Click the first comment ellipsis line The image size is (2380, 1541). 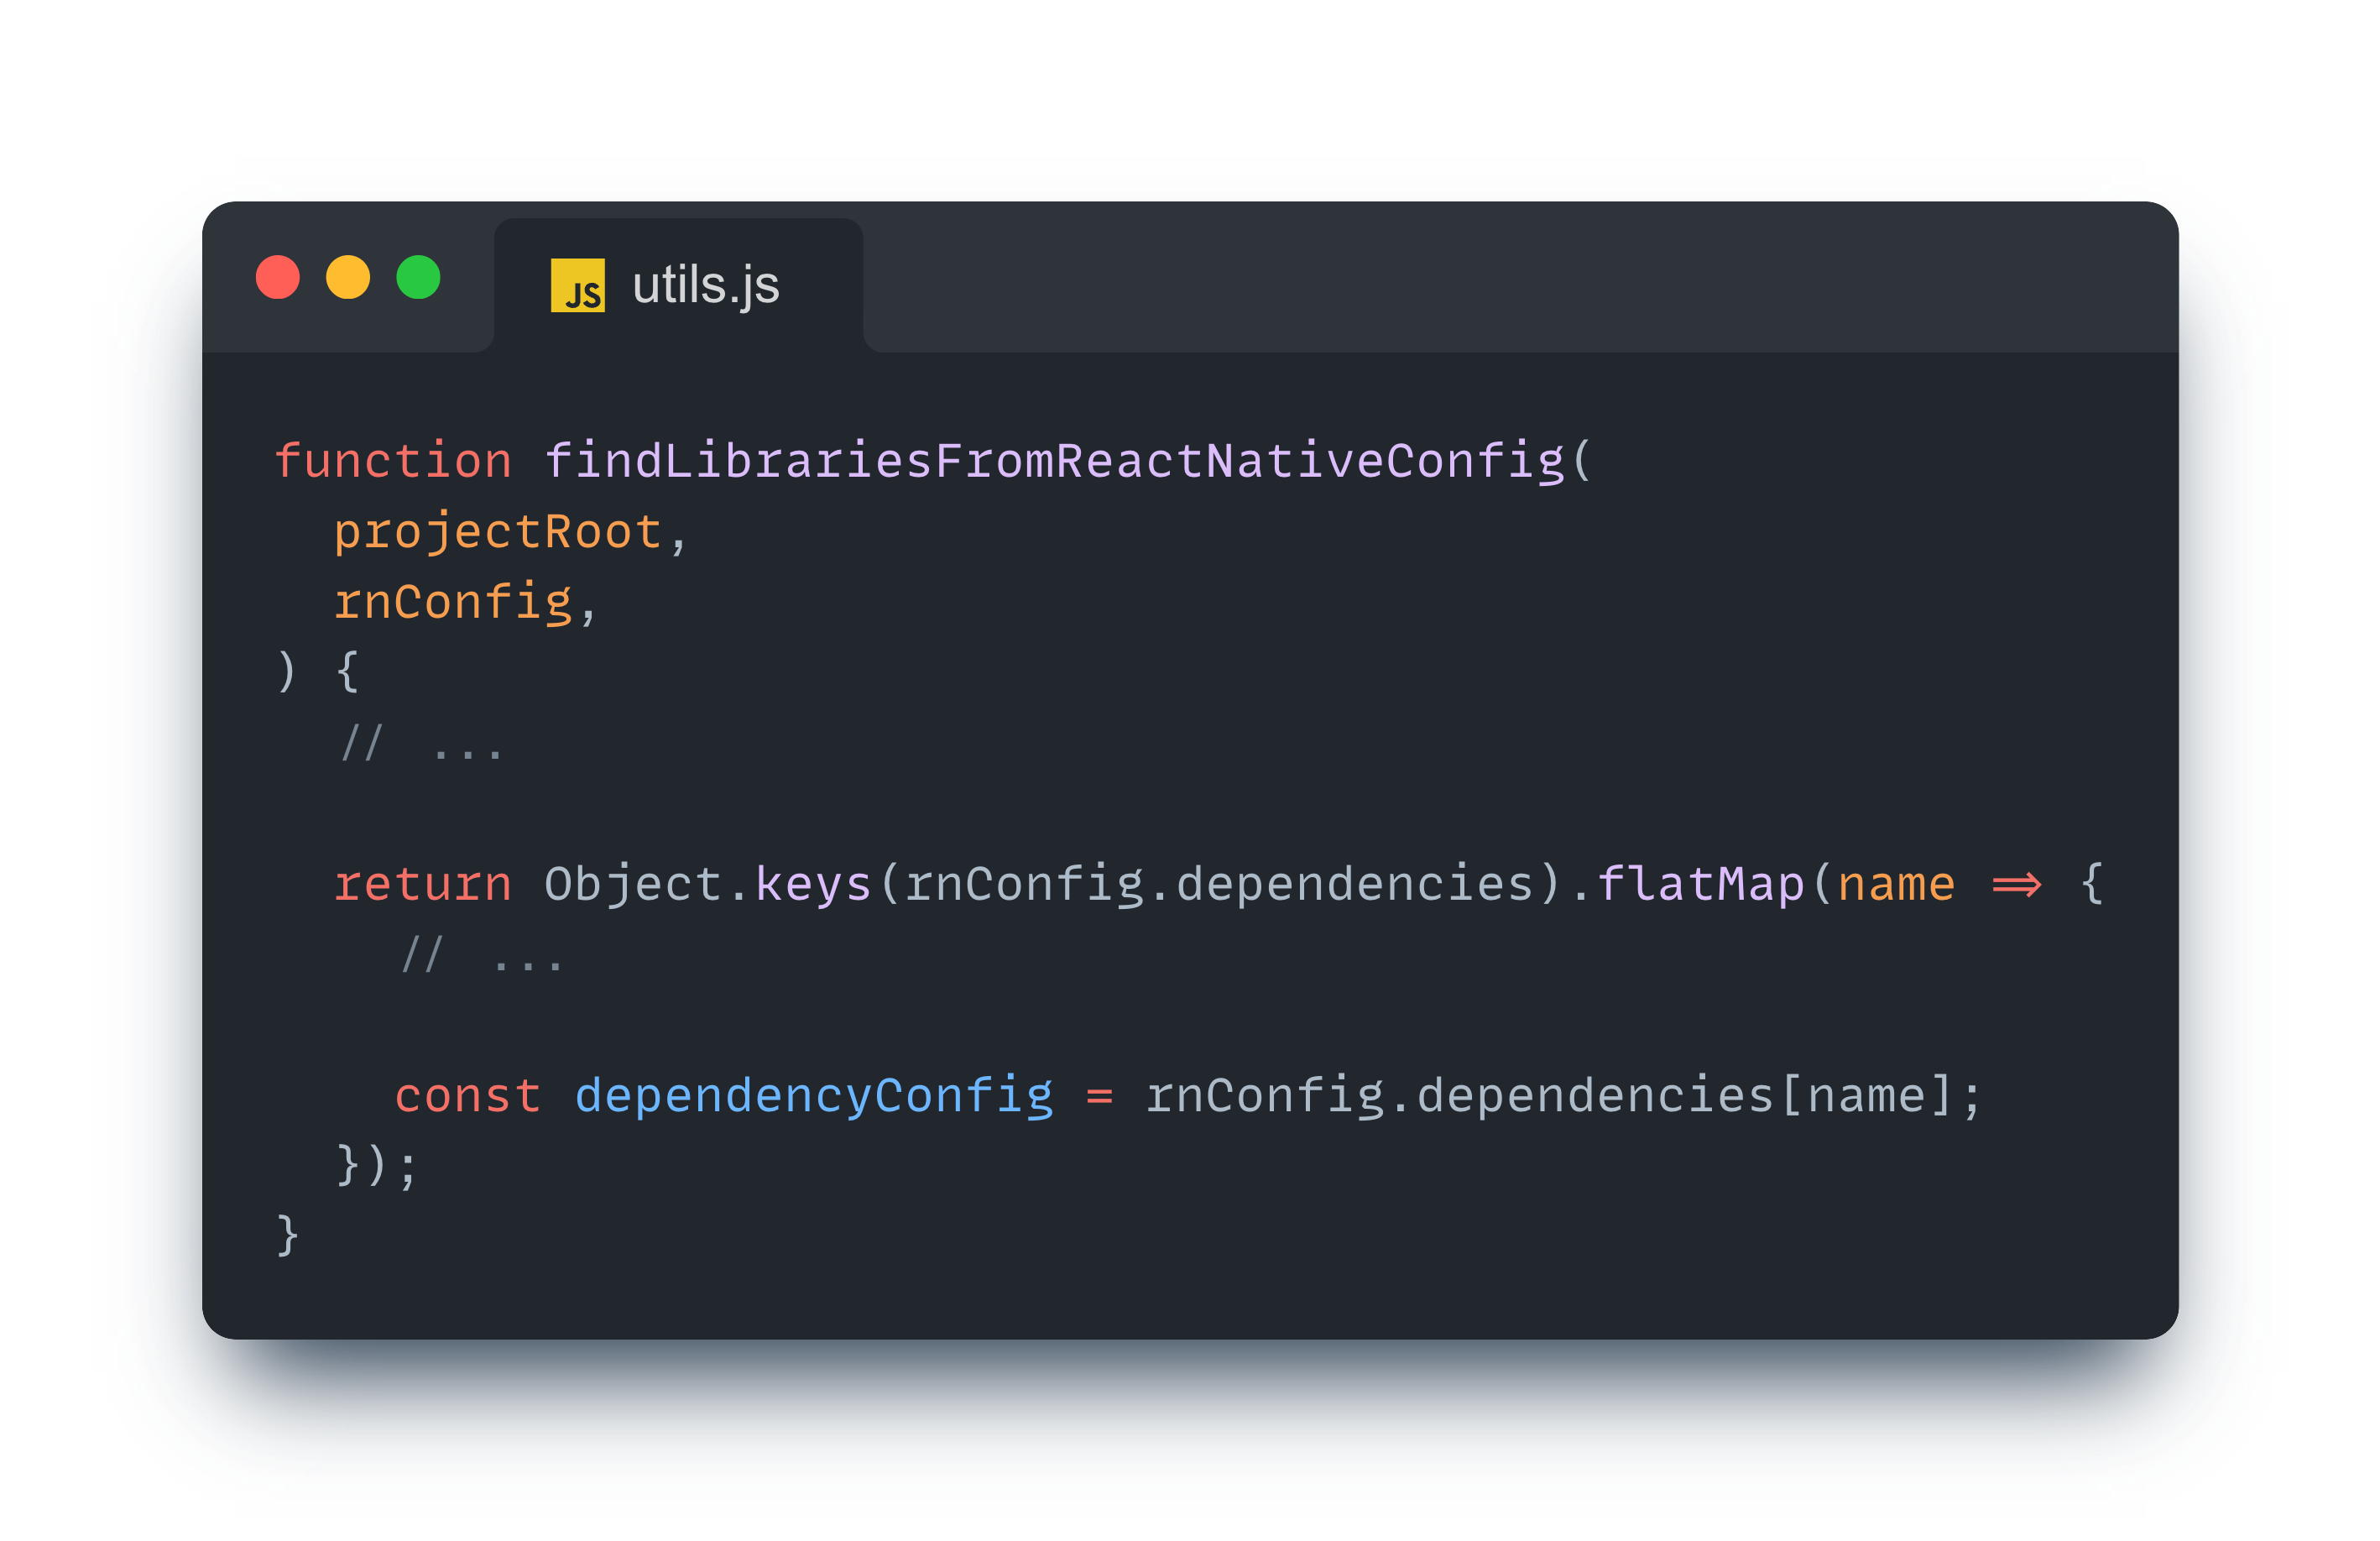tap(421, 745)
